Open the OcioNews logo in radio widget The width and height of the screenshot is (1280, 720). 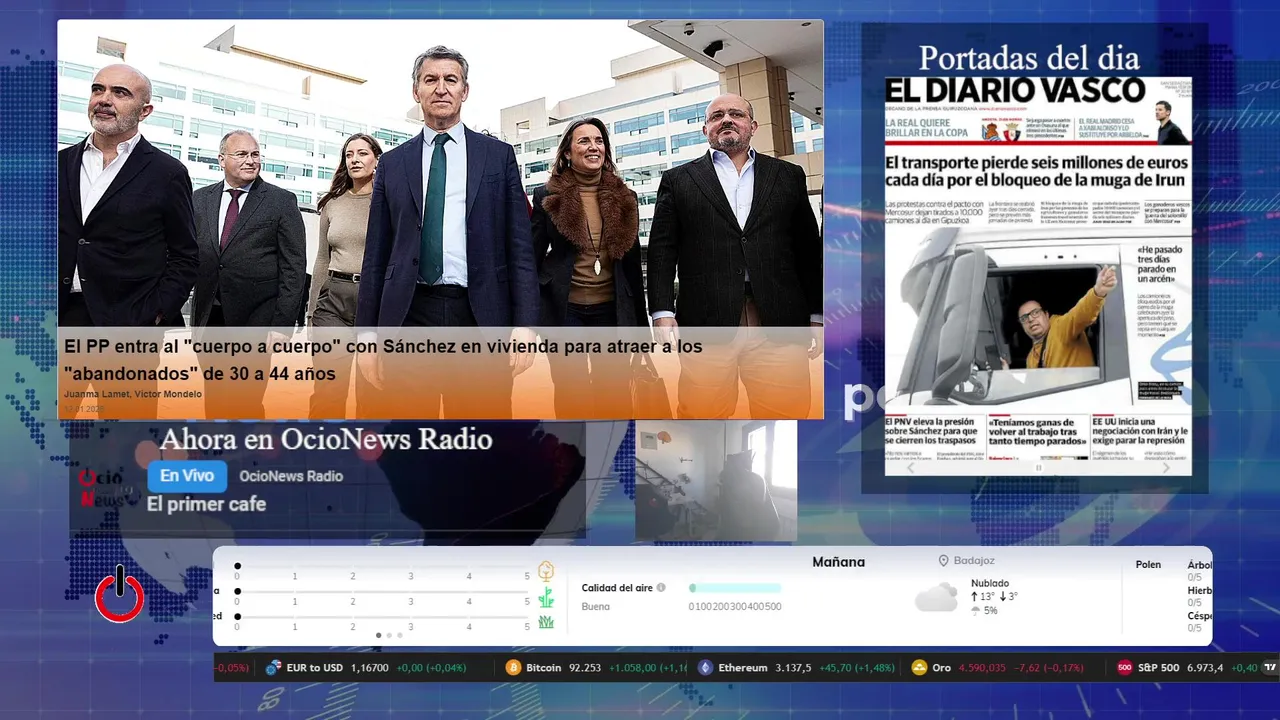point(105,487)
